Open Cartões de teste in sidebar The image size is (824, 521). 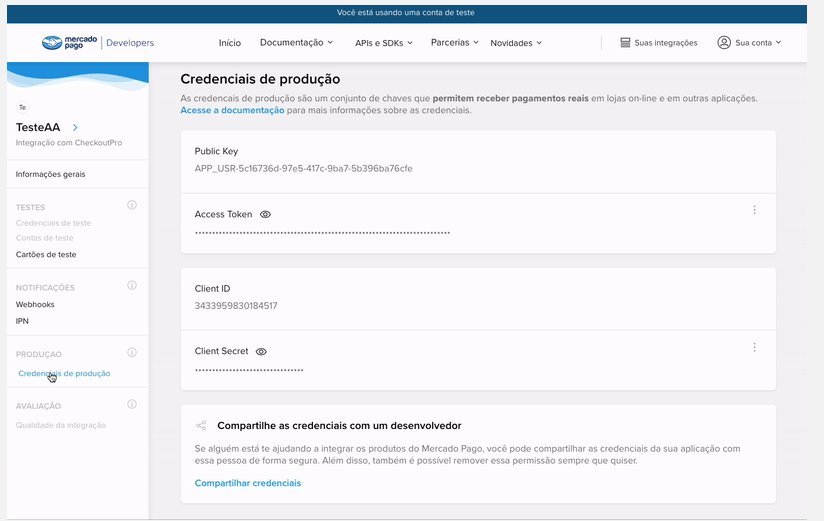[x=46, y=254]
